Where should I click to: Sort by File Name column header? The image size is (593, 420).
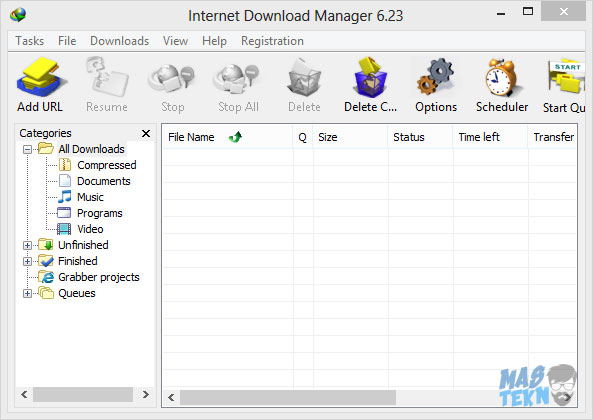[x=227, y=137]
